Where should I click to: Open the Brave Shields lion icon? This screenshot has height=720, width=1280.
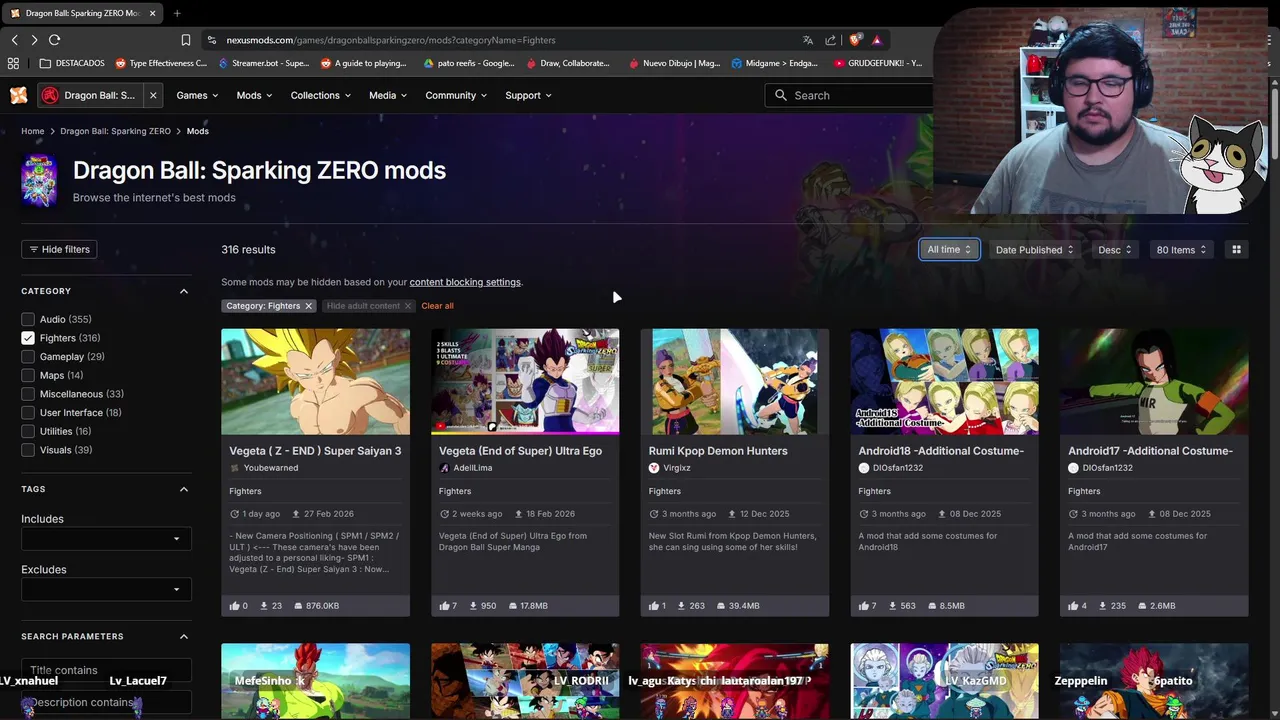point(854,40)
